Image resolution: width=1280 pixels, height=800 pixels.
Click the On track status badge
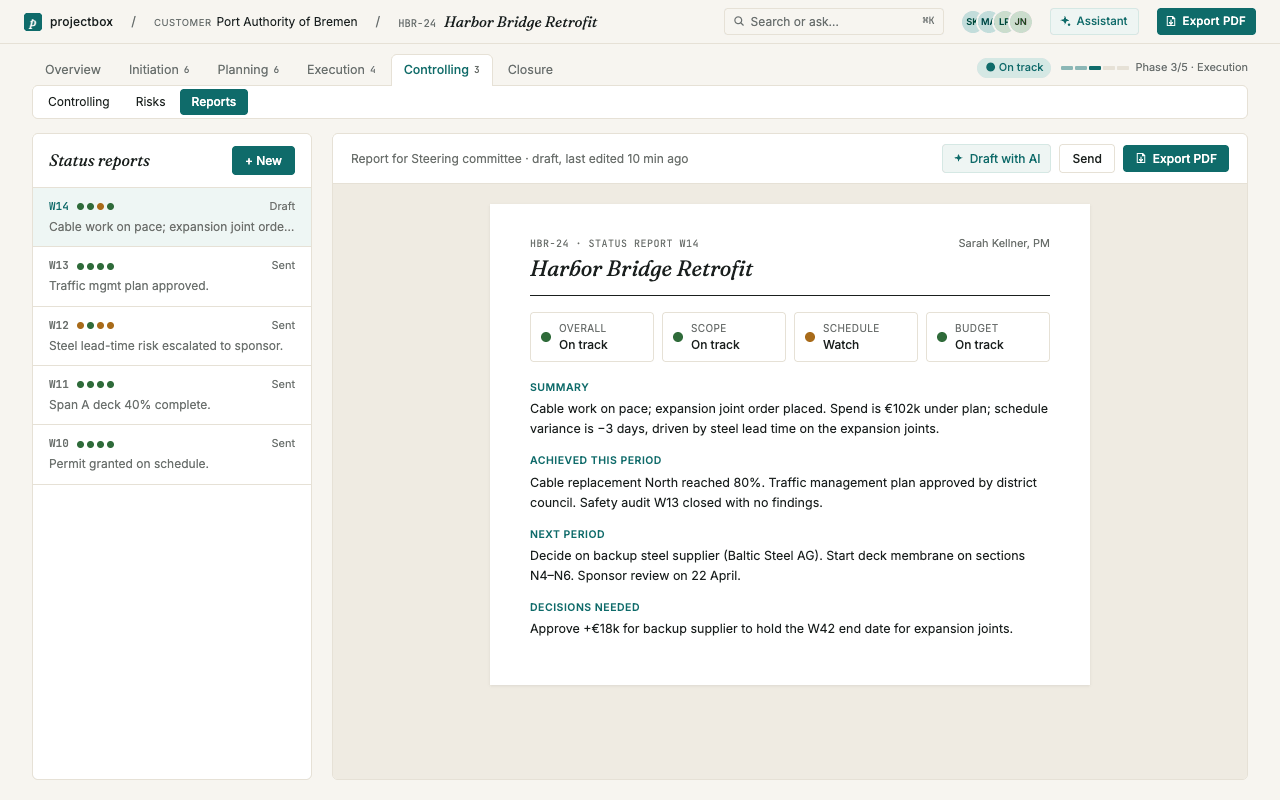tap(1014, 67)
